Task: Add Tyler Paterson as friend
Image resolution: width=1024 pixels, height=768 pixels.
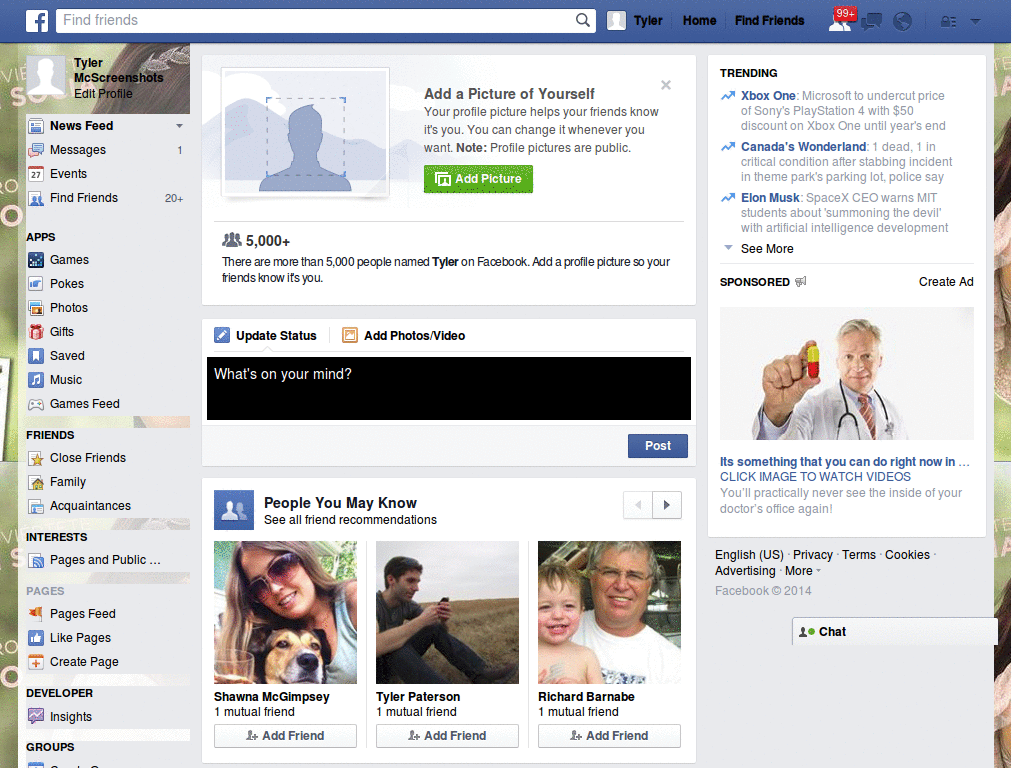Action: pos(447,736)
